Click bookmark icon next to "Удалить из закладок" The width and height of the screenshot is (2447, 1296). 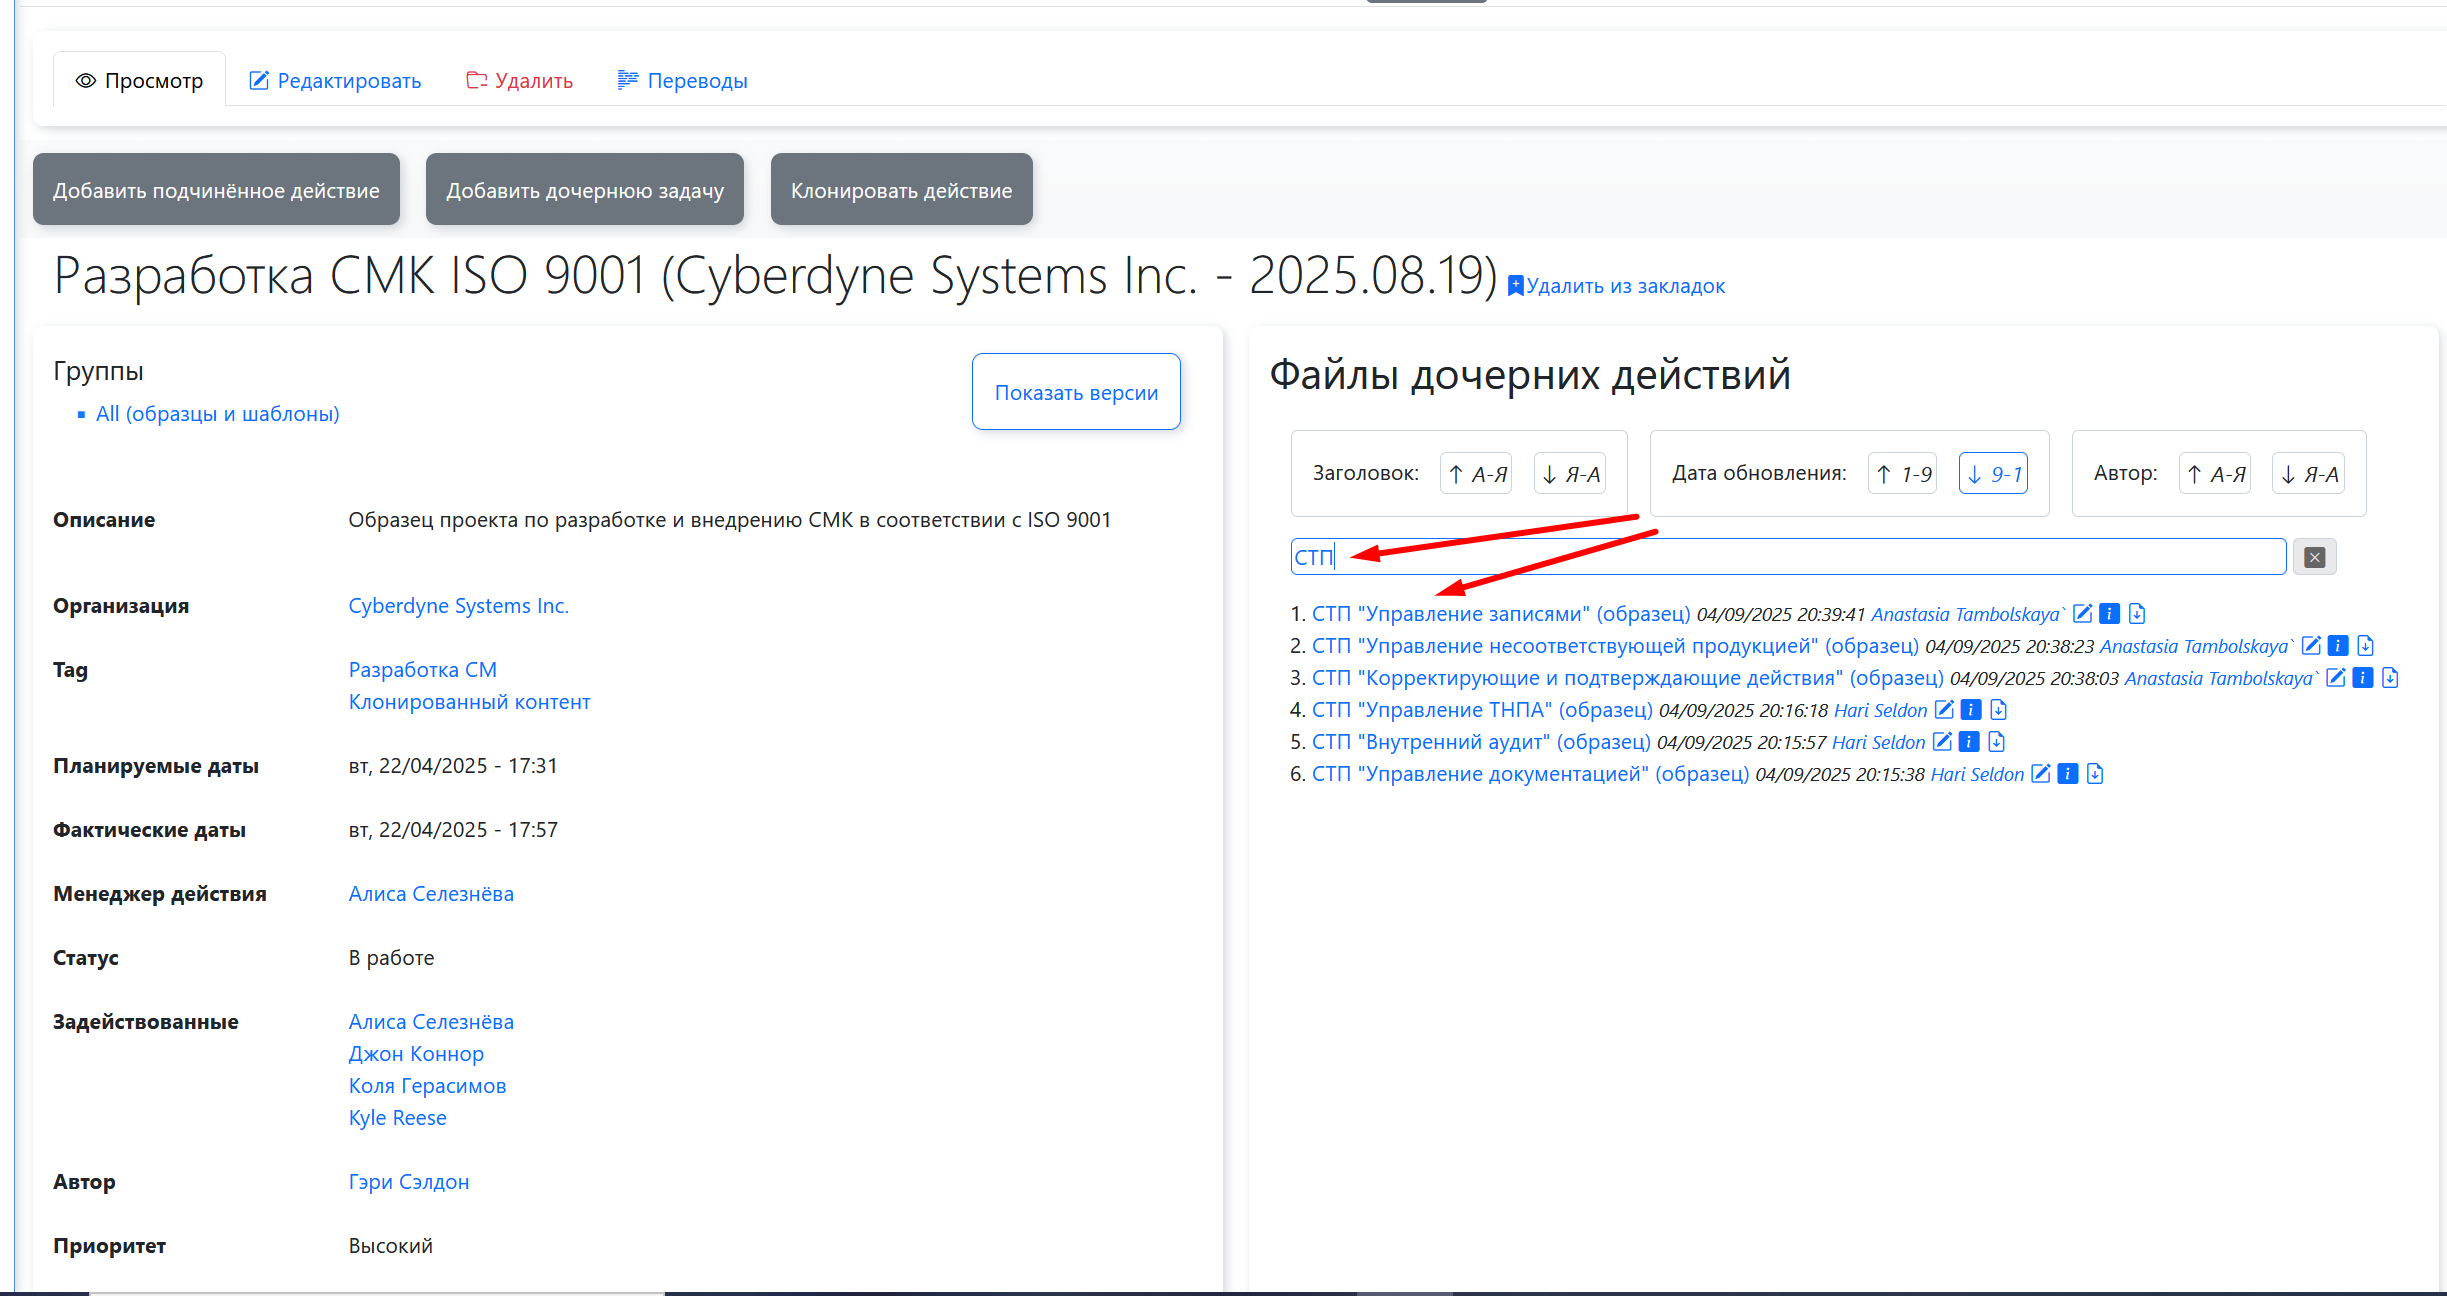(x=1515, y=286)
